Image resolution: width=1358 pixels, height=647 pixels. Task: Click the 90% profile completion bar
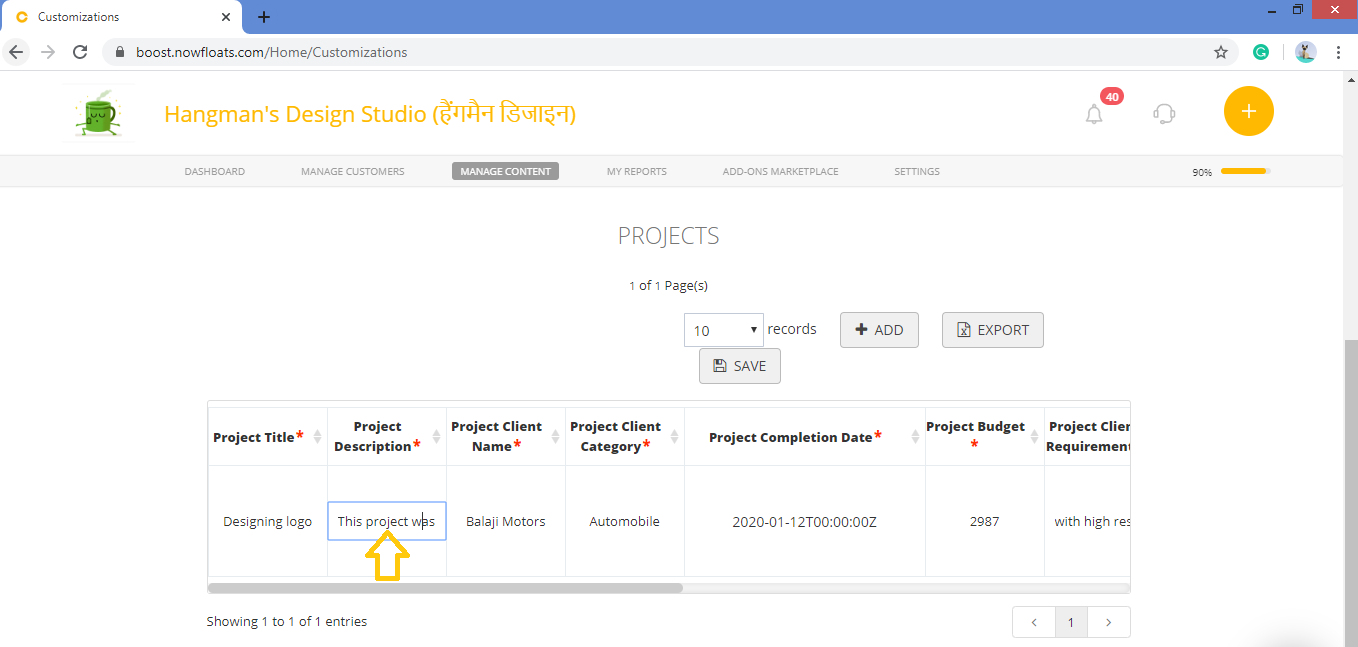[x=1244, y=171]
